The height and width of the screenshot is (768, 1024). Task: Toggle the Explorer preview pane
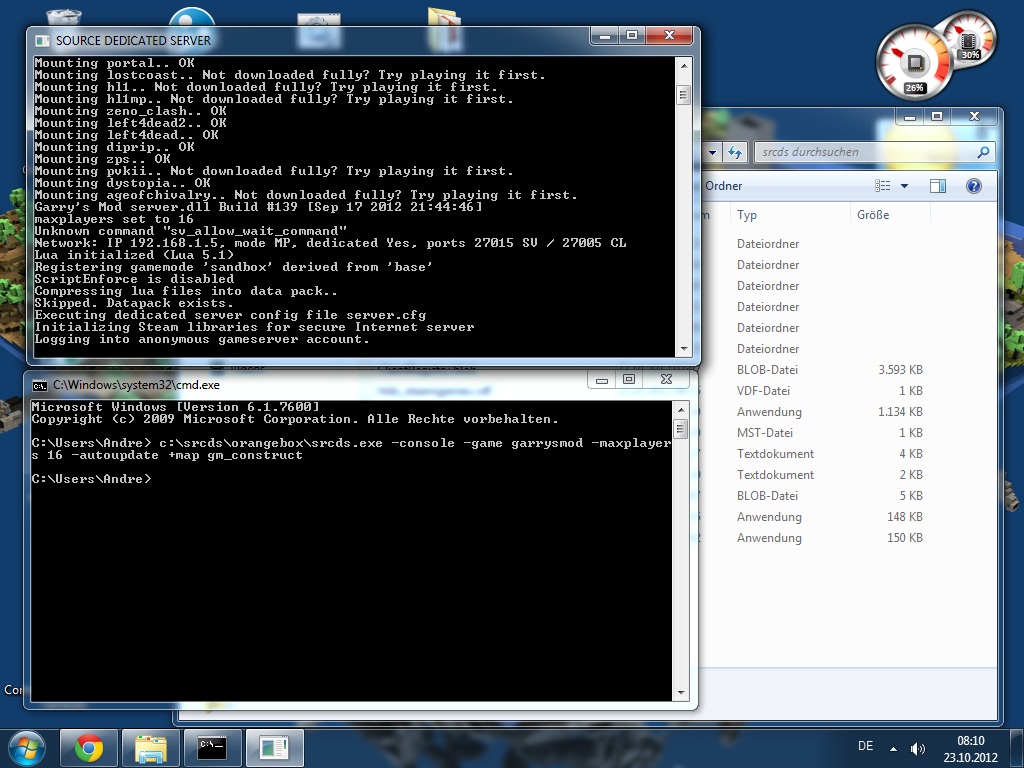coord(937,186)
